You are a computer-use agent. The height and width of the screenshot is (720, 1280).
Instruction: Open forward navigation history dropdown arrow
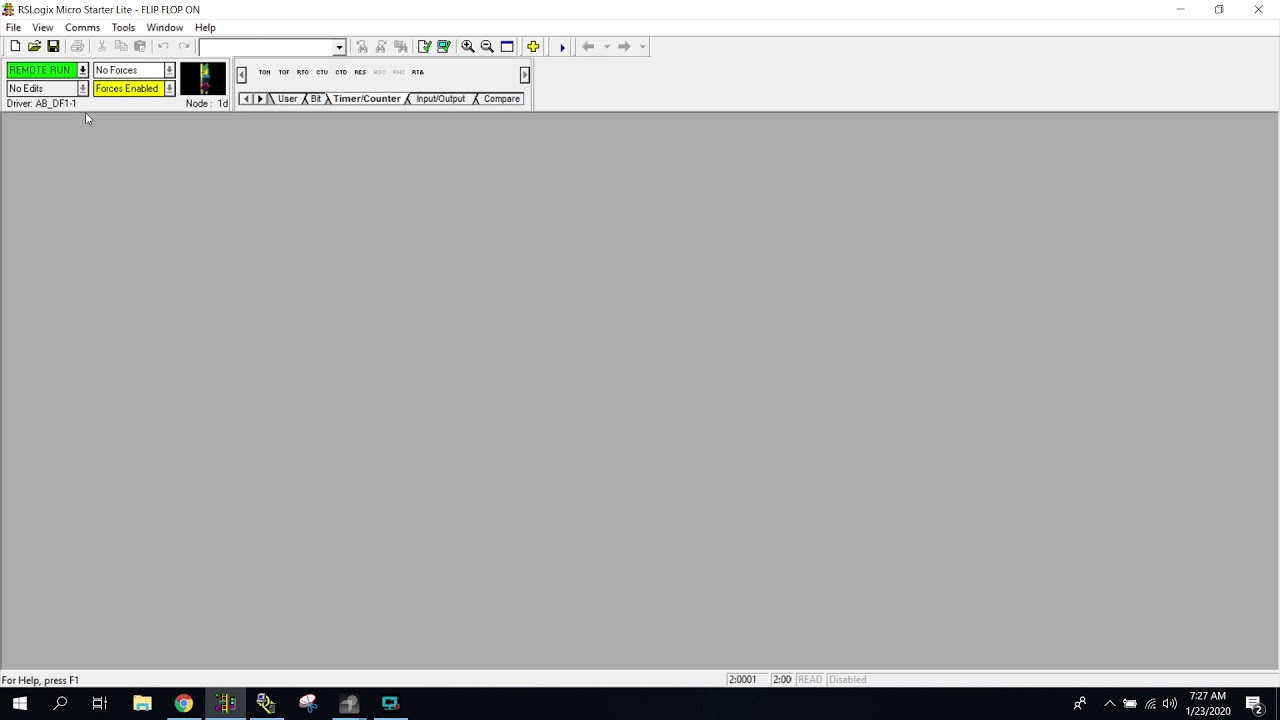642,46
